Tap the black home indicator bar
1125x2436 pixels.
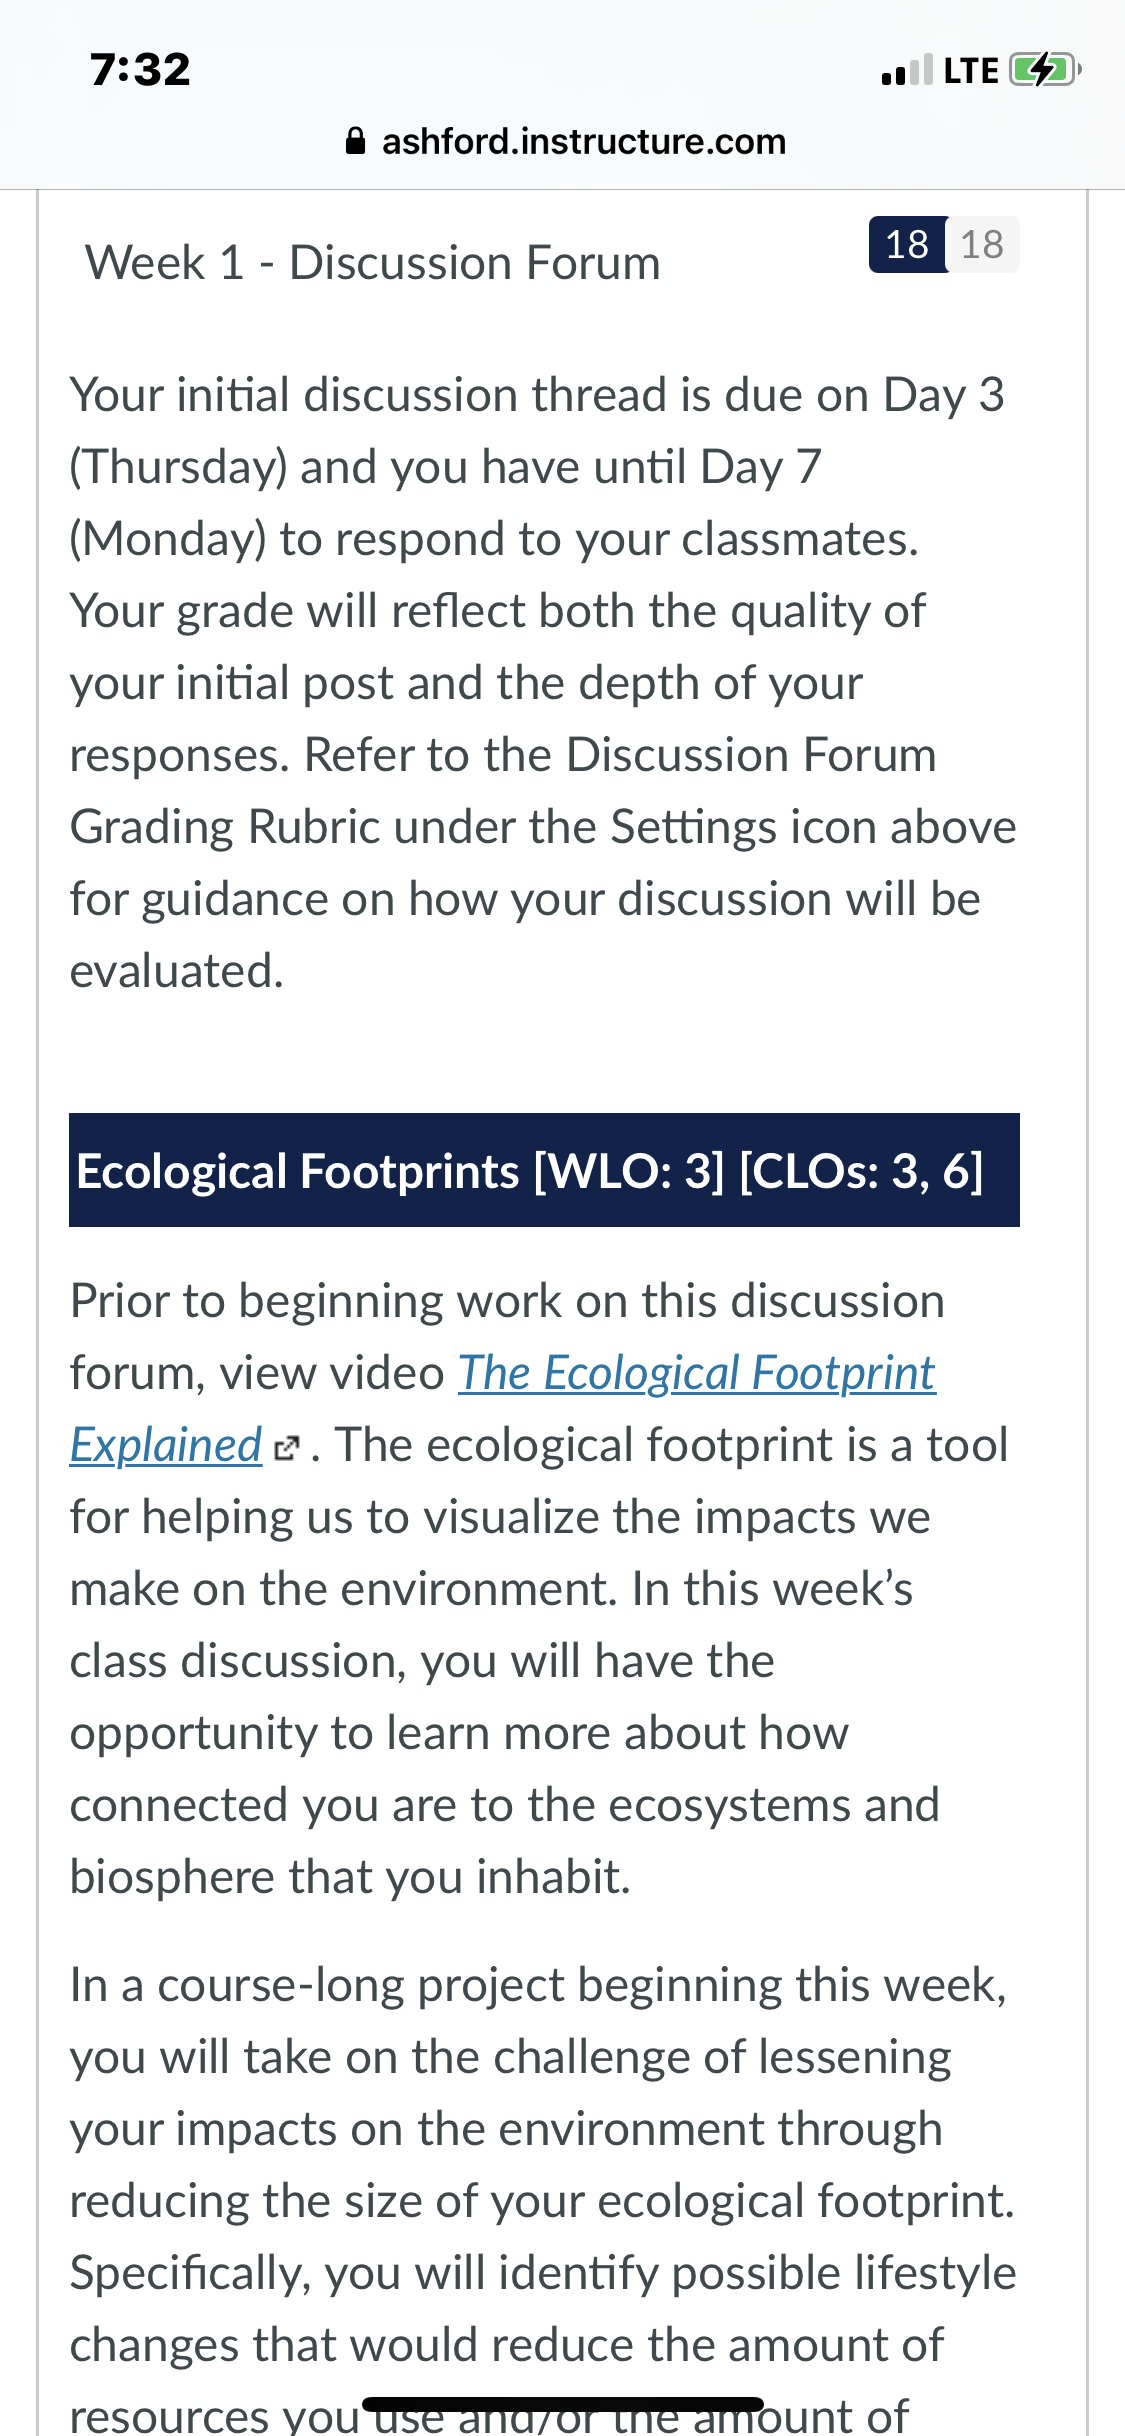(x=563, y=2404)
